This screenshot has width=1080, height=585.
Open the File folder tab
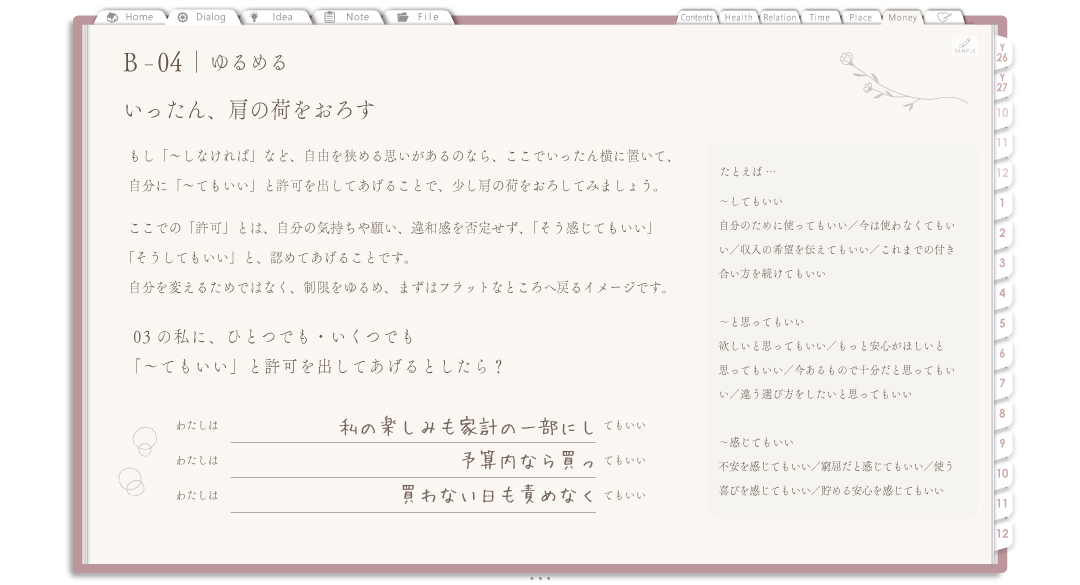(x=419, y=17)
